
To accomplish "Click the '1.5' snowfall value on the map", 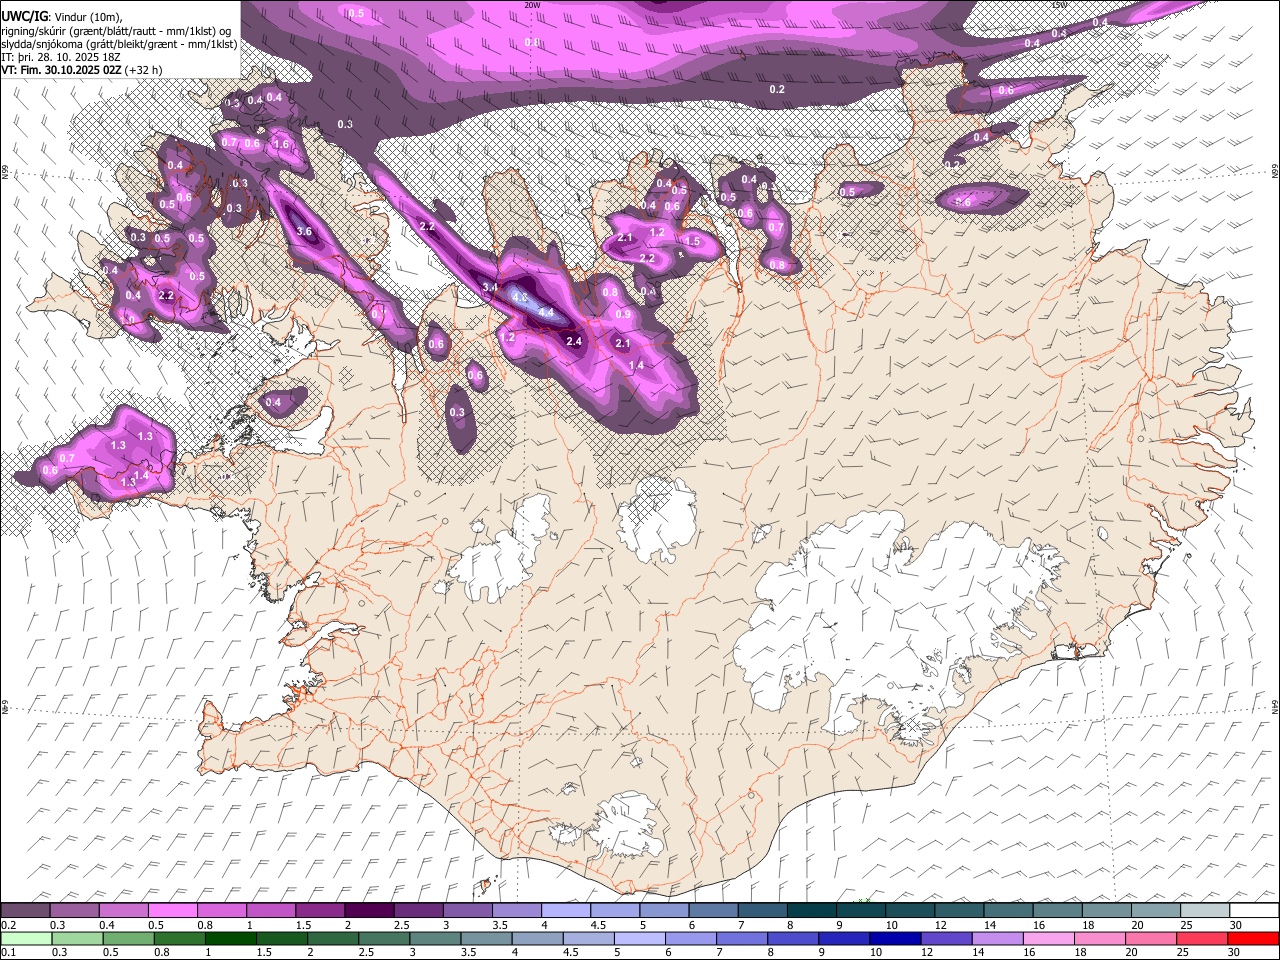I will pyautogui.click(x=692, y=241).
